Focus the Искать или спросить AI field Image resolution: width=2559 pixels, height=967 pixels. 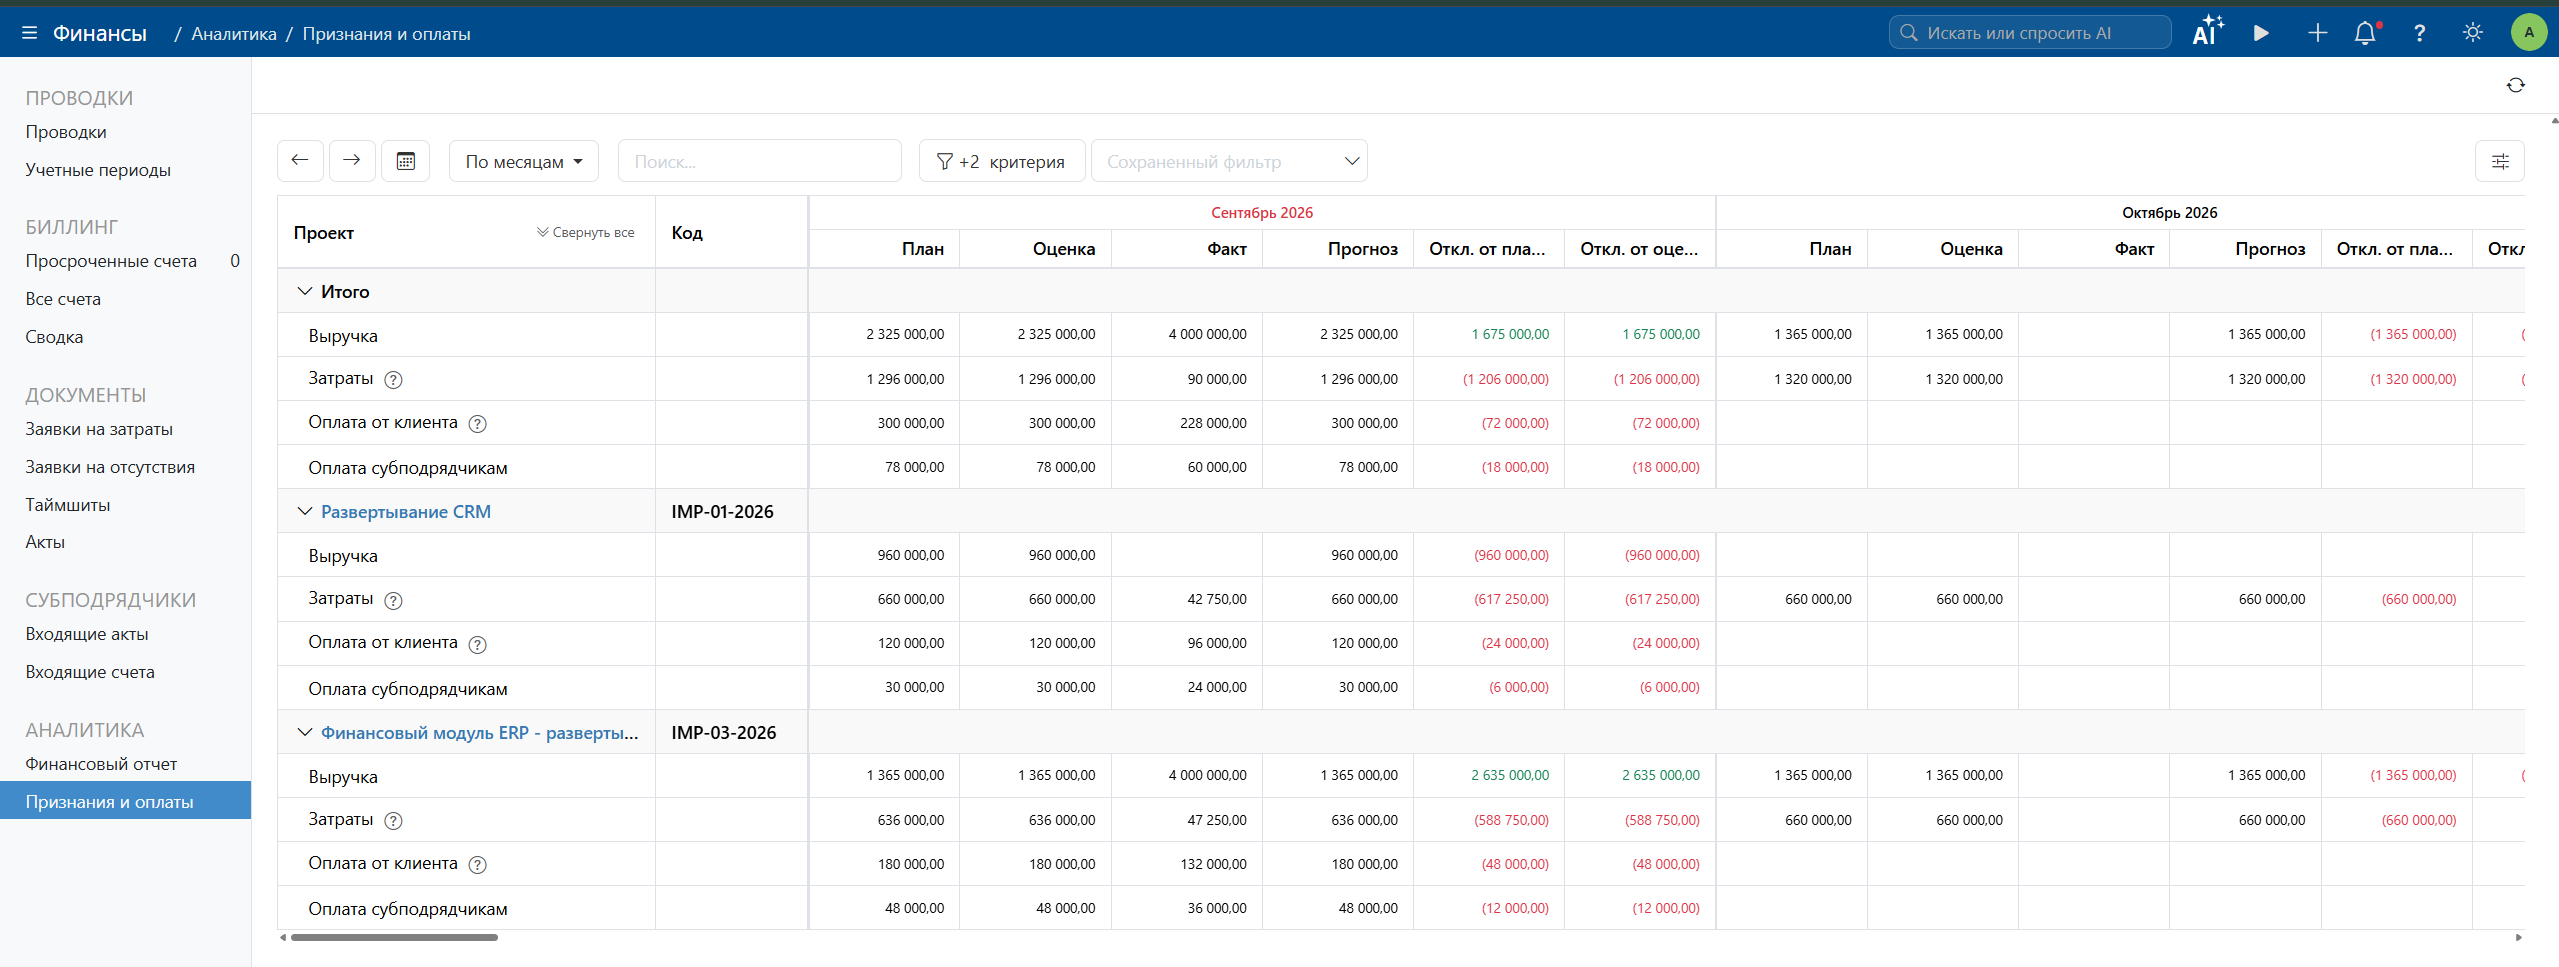click(x=2030, y=33)
